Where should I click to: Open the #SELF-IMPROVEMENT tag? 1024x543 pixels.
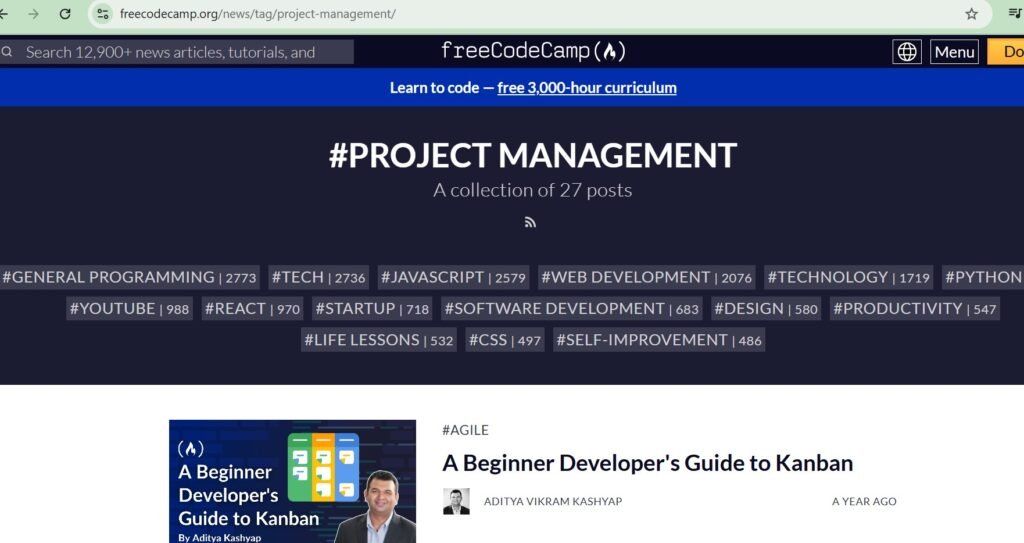pos(659,340)
